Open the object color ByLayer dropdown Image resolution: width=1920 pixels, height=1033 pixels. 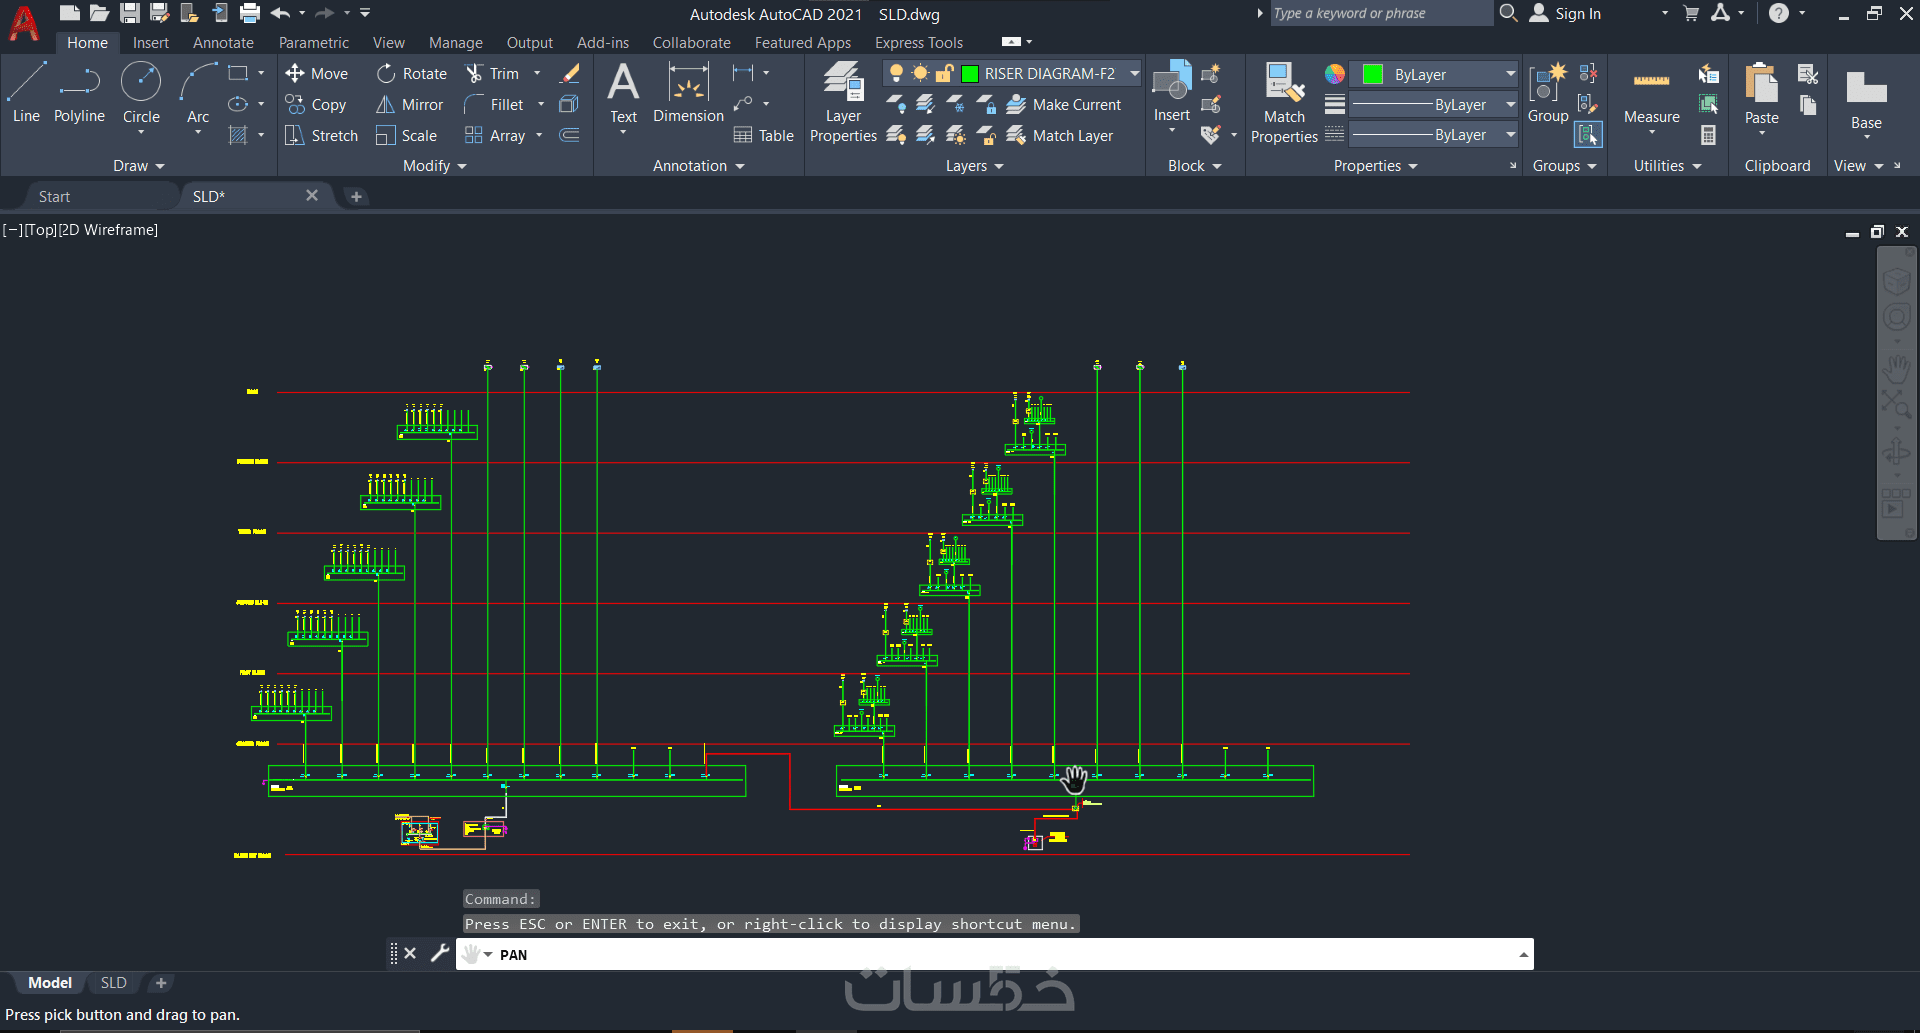click(x=1510, y=74)
